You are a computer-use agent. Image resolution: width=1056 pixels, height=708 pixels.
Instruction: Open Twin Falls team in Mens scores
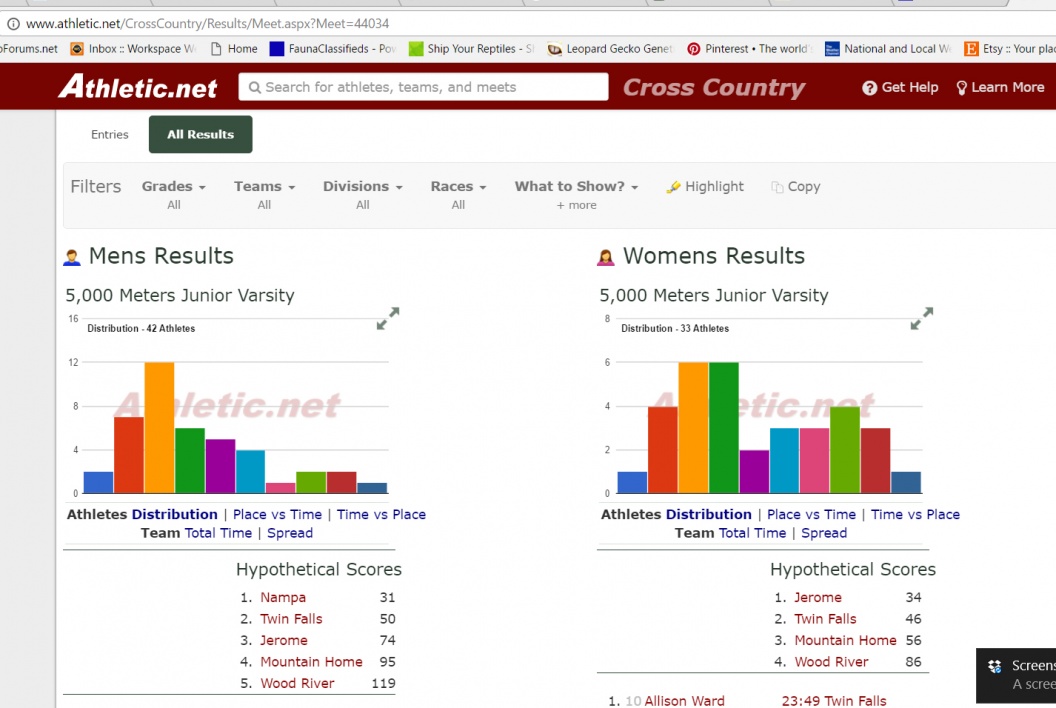[291, 619]
